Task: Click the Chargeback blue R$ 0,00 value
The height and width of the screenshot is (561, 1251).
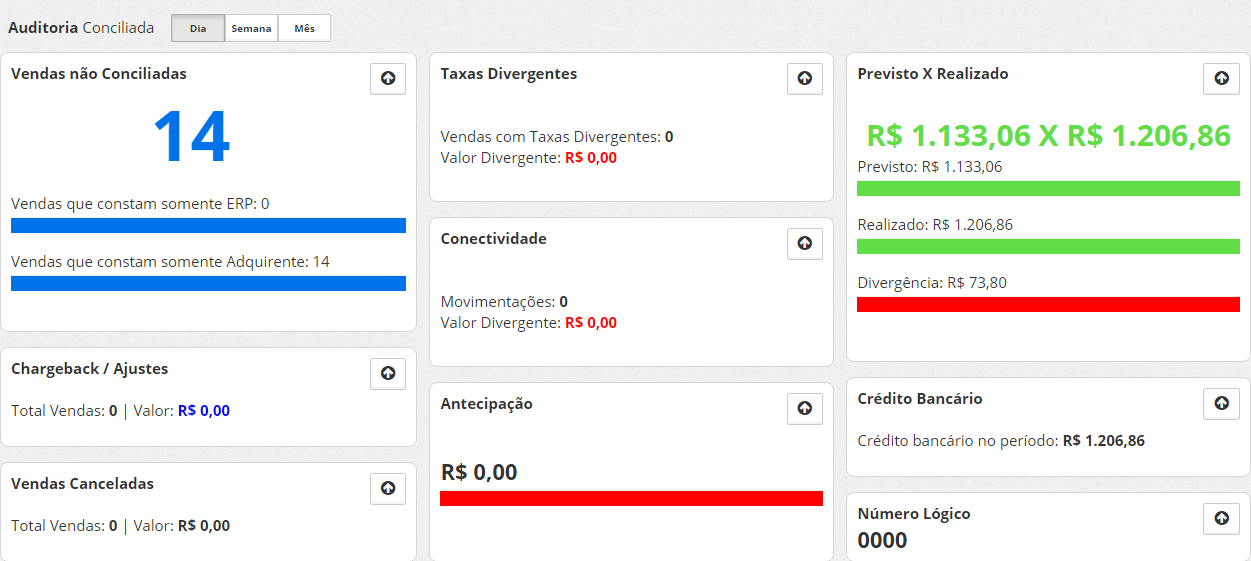Action: [x=204, y=411]
